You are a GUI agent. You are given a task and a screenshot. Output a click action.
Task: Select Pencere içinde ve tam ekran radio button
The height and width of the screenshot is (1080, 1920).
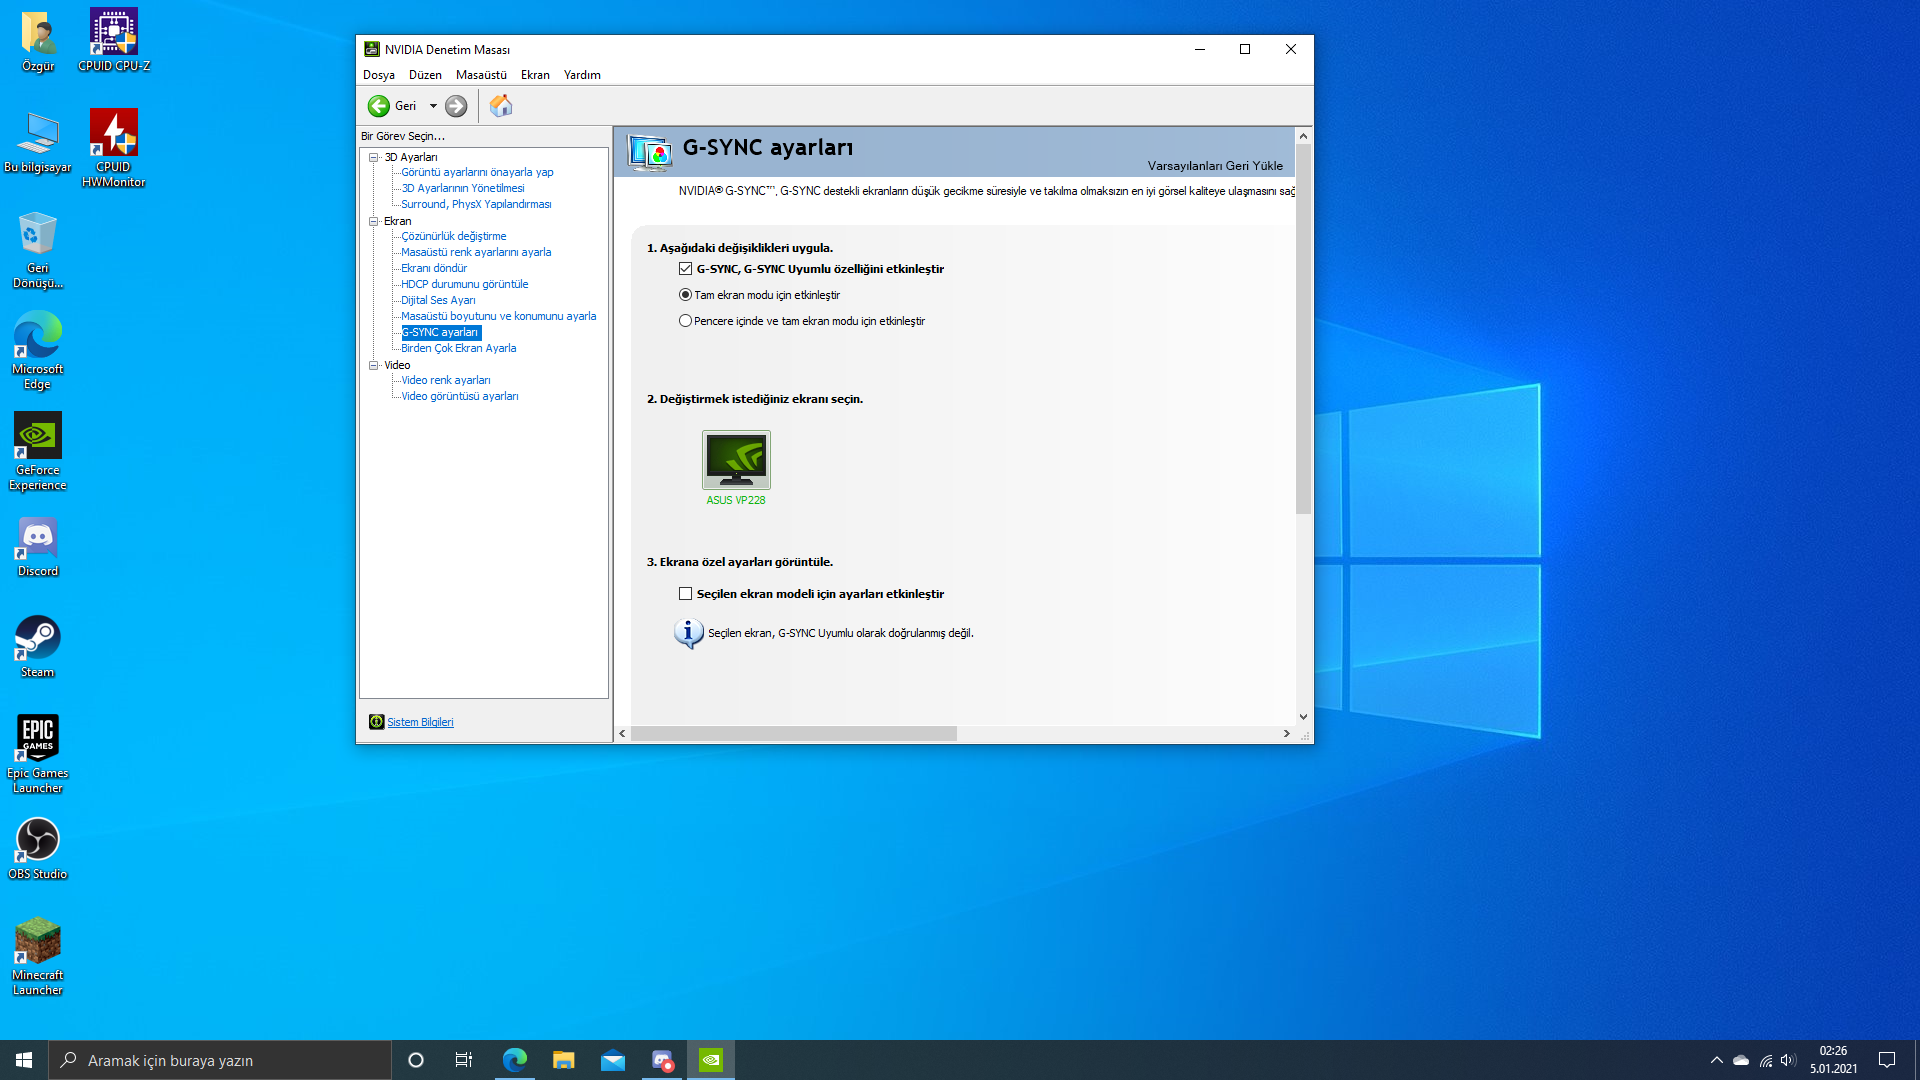tap(685, 321)
